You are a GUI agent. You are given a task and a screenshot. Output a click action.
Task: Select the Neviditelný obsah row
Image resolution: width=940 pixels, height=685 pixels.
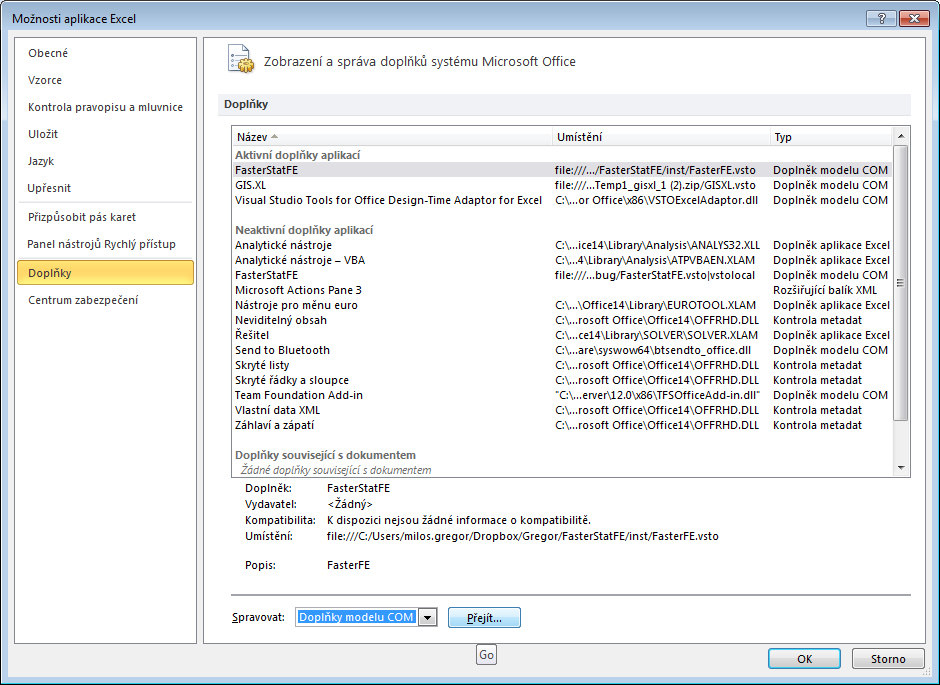pyautogui.click(x=562, y=320)
